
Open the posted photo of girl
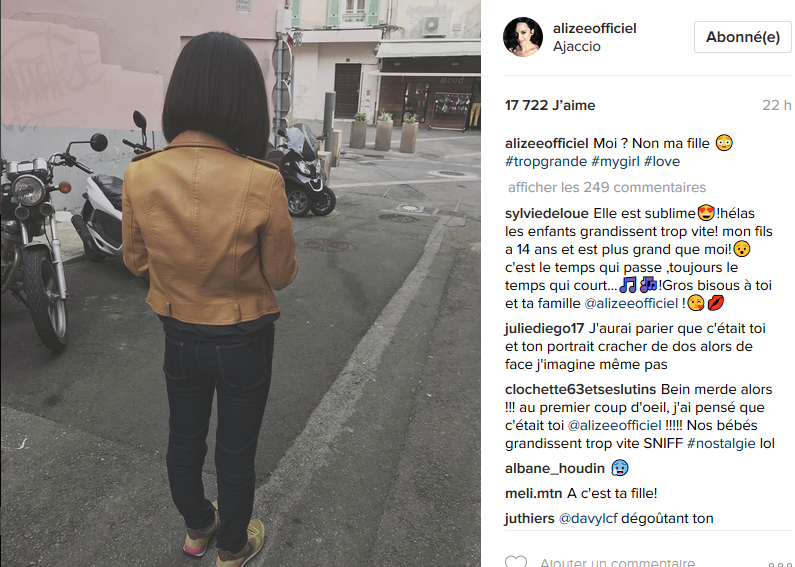pyautogui.click(x=240, y=284)
